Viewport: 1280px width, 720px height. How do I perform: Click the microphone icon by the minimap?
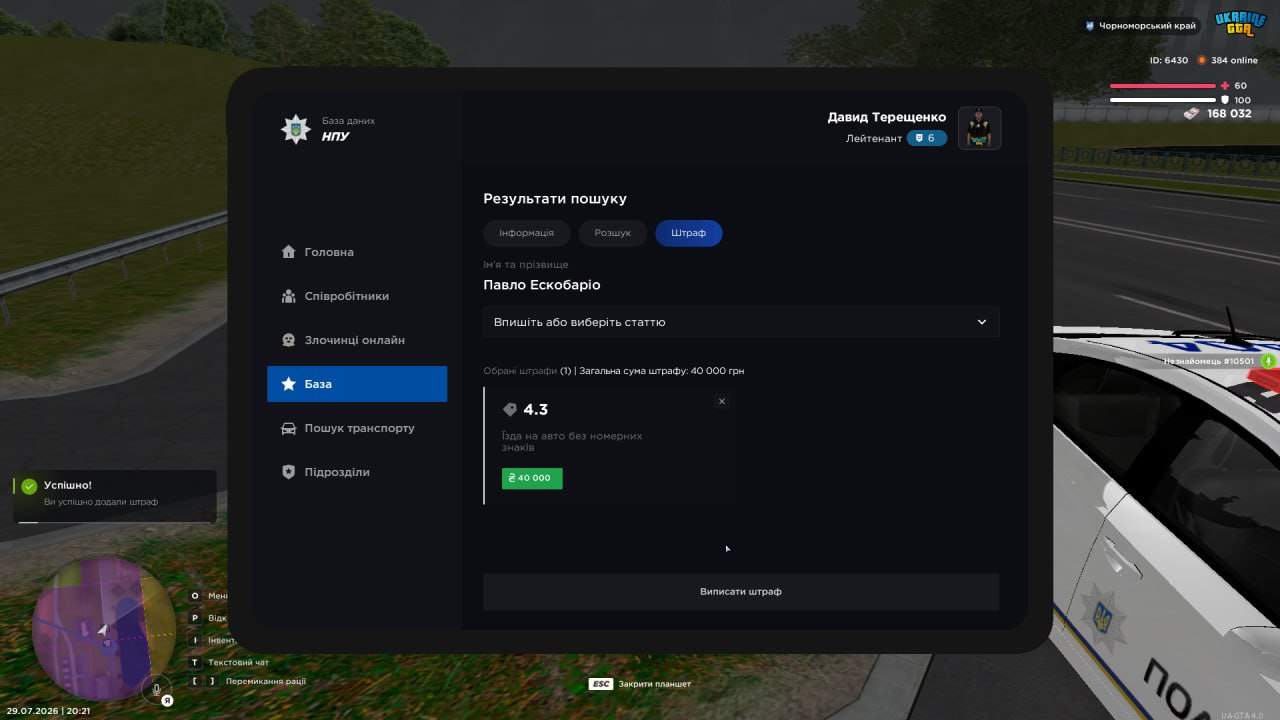point(156,688)
